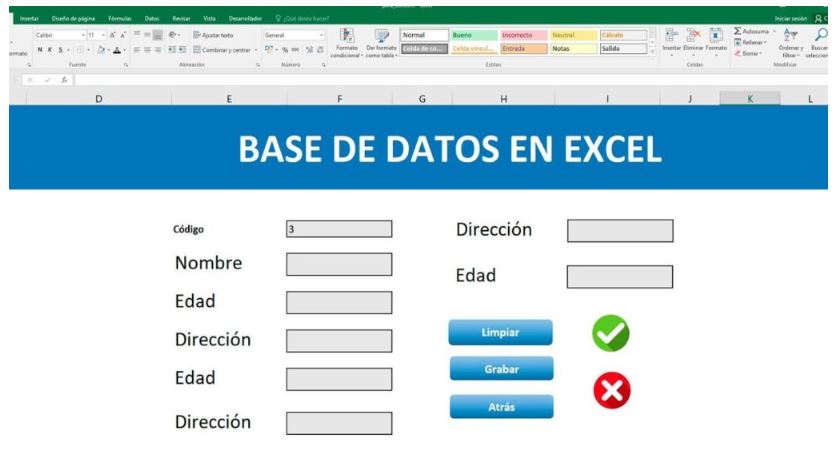Click the increase decimal icon
This screenshot has width=834, height=472.
pos(309,49)
